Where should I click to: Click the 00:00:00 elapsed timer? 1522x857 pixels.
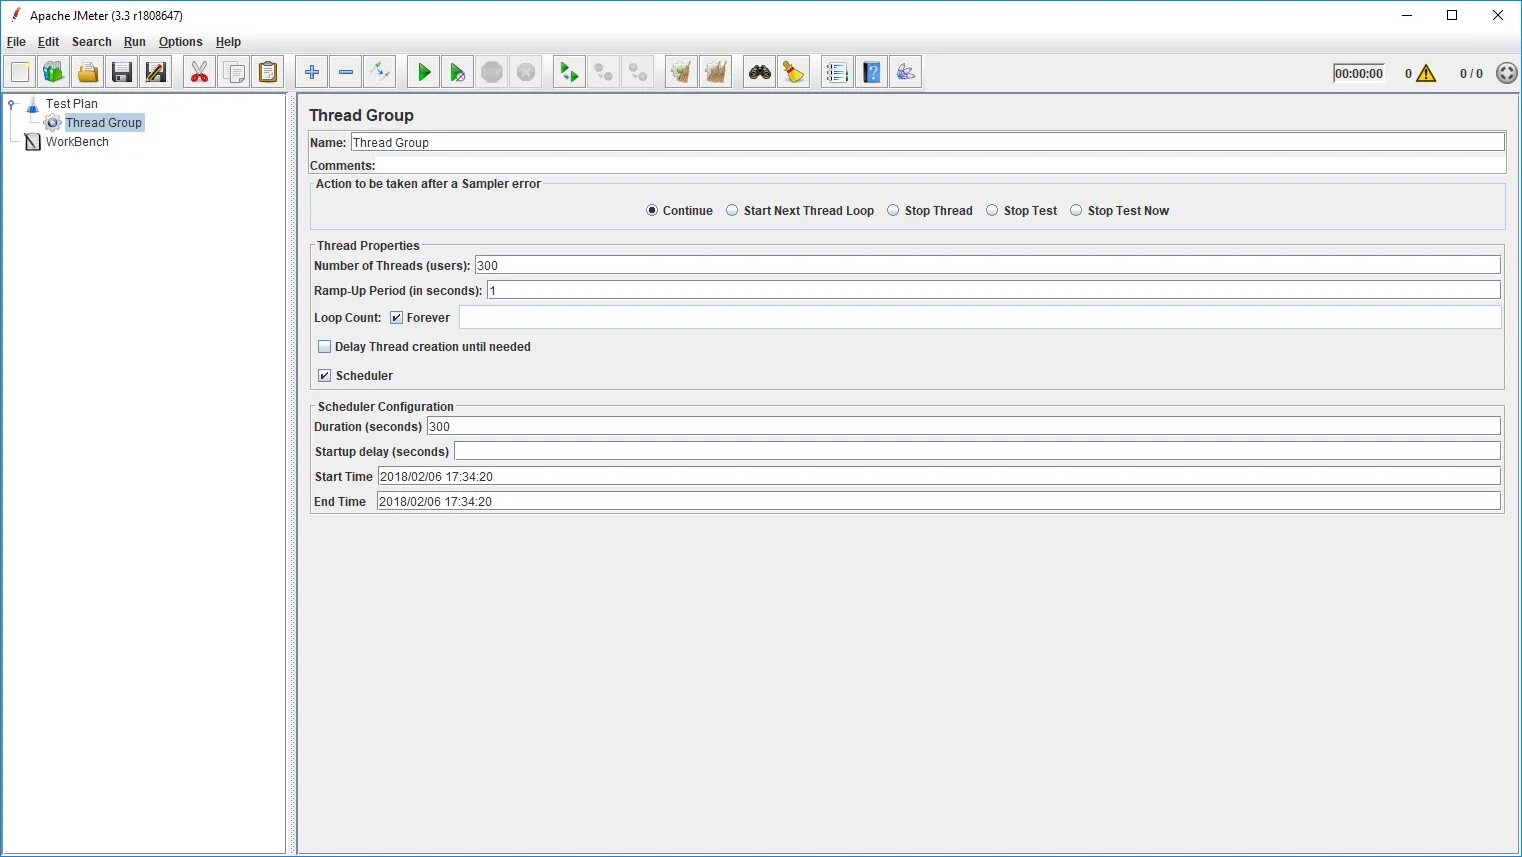1358,74
